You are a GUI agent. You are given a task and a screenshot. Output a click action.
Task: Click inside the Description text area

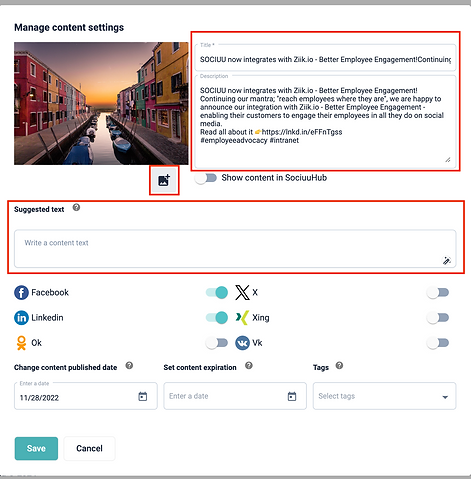(325, 122)
